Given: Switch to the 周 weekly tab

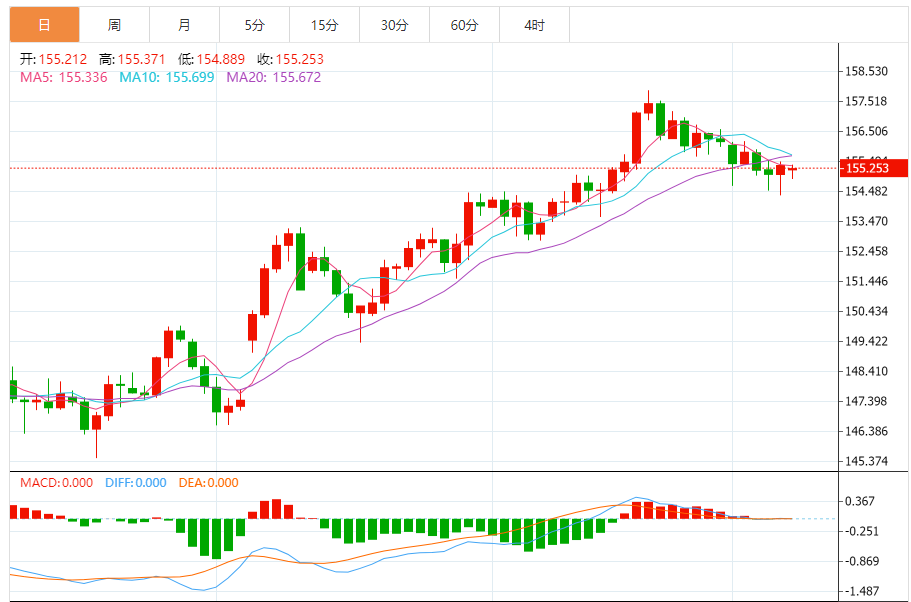Looking at the screenshot, I should point(114,25).
